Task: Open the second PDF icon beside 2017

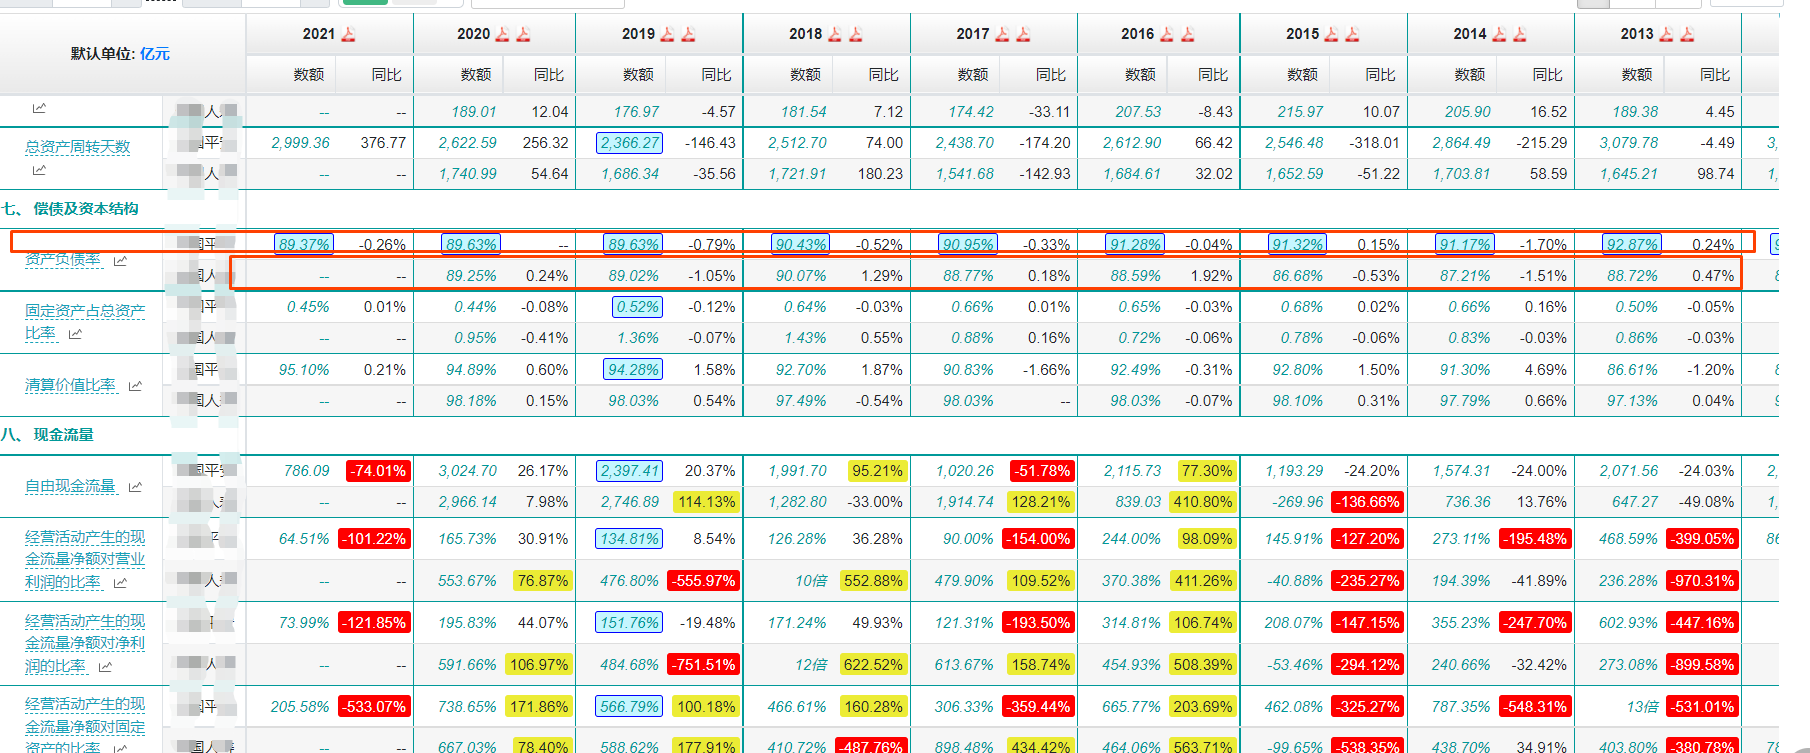Action: (x=1023, y=34)
